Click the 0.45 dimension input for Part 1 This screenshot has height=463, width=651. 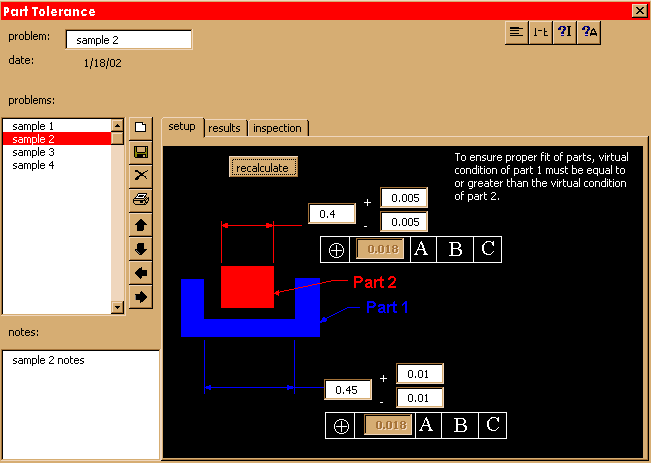349,389
